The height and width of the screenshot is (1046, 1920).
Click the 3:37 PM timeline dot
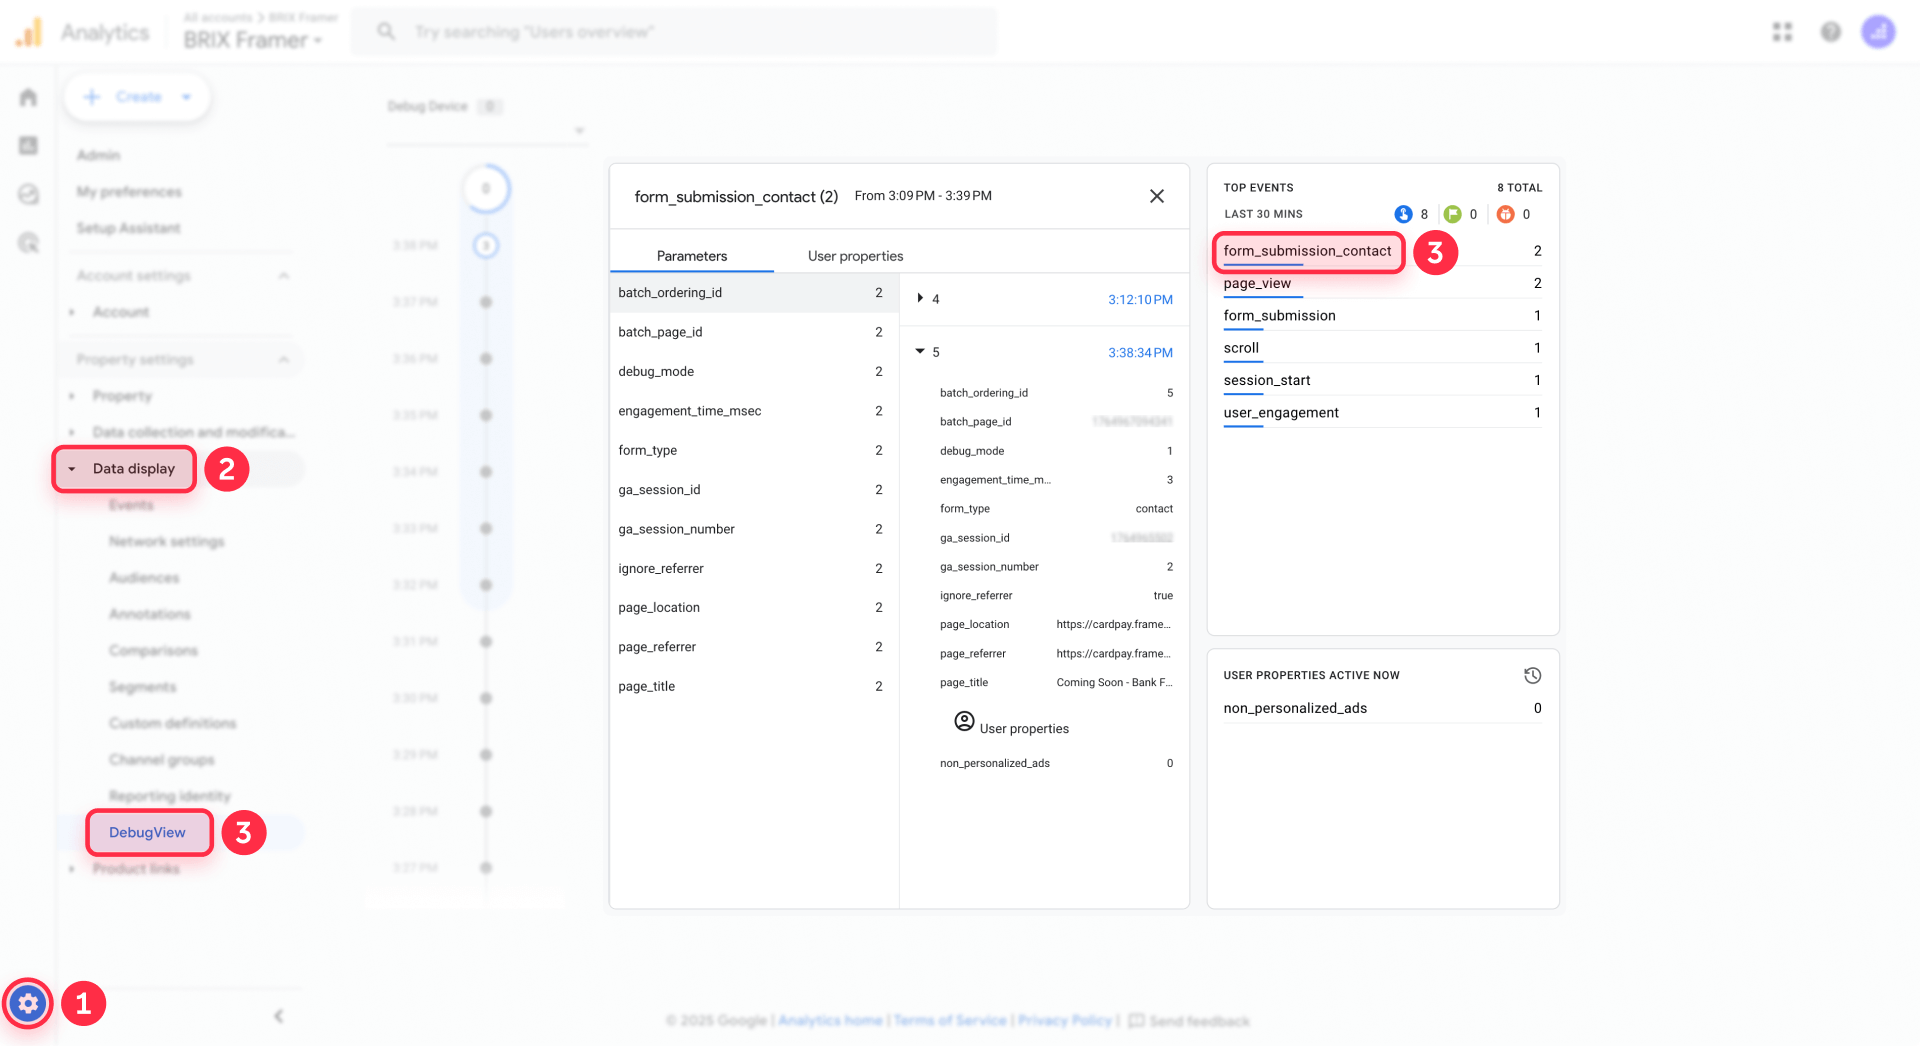click(x=486, y=302)
